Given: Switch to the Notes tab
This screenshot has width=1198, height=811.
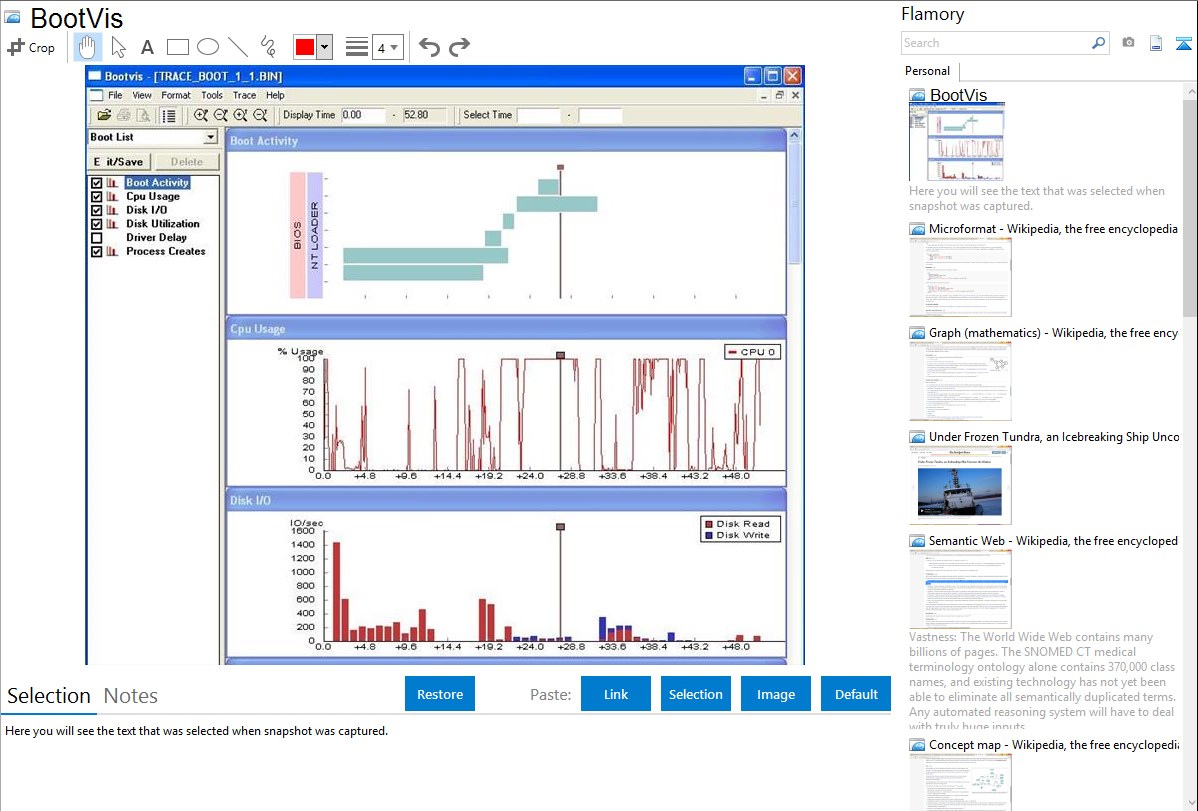Looking at the screenshot, I should (131, 696).
